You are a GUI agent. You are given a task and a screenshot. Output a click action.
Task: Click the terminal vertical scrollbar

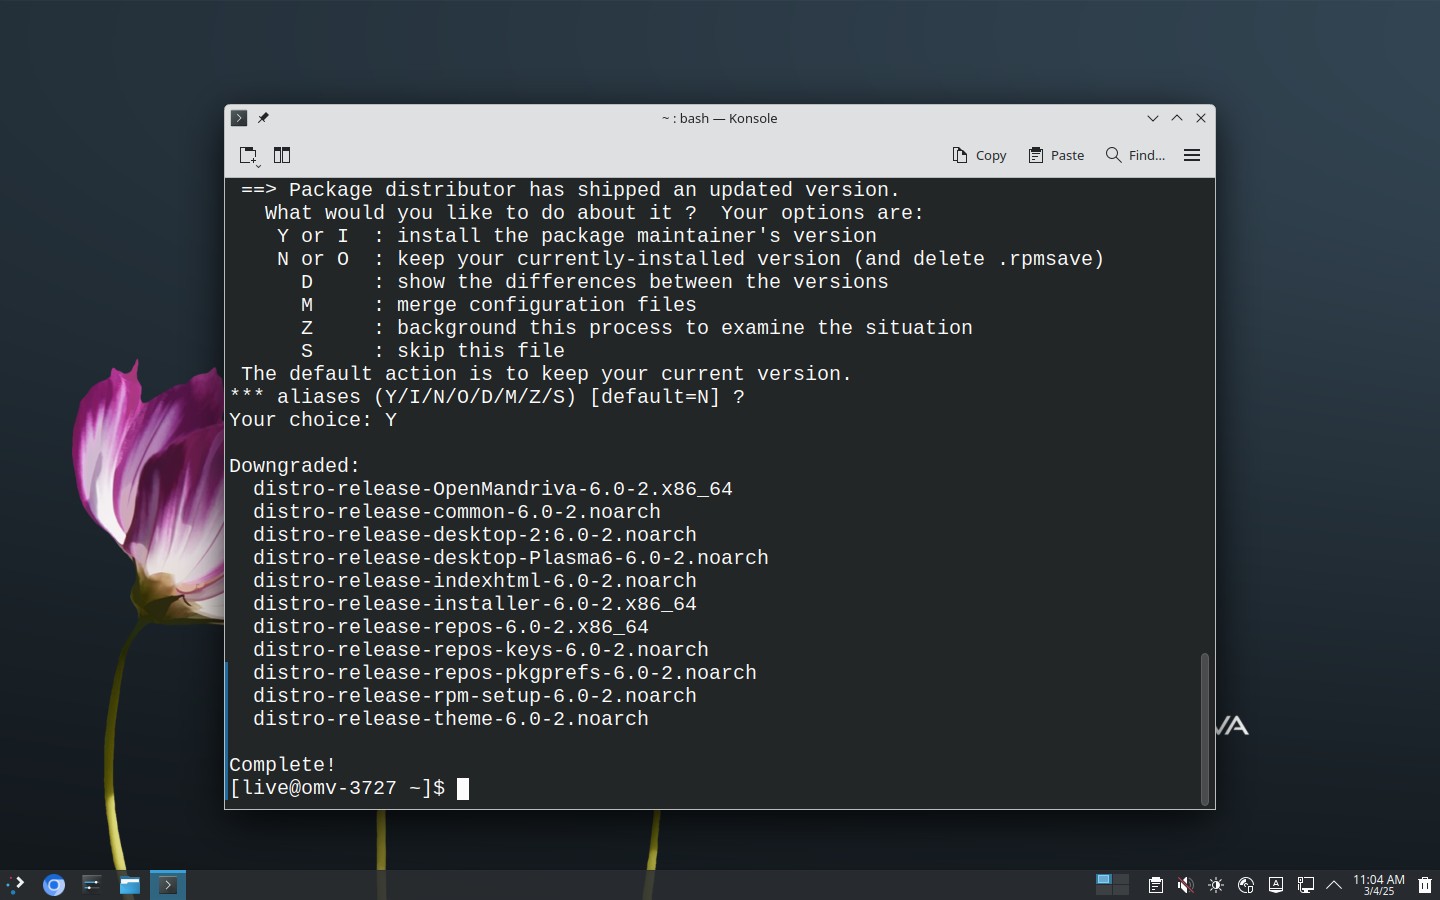1205,728
